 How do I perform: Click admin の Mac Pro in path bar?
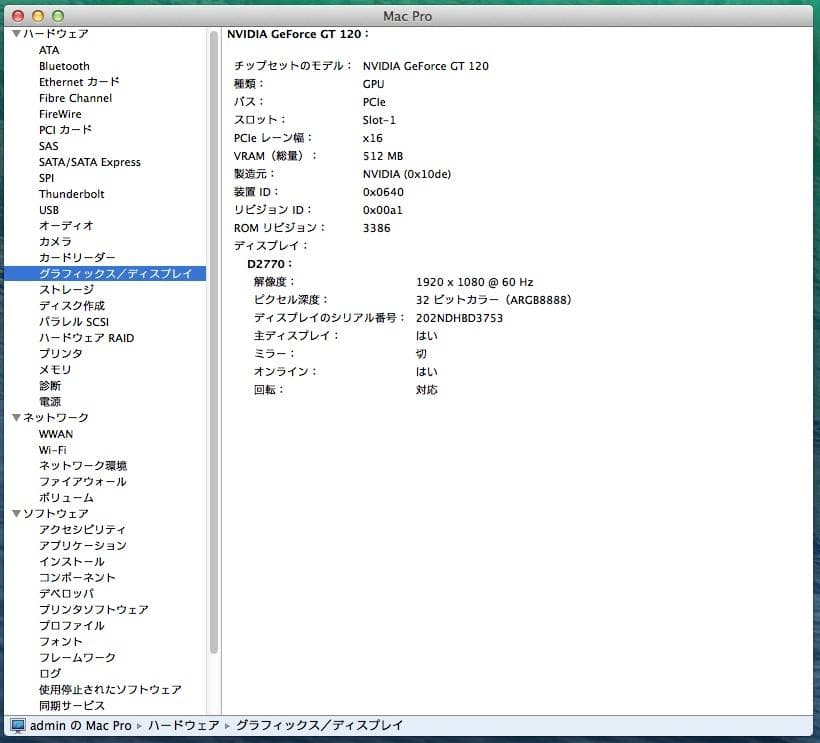pyautogui.click(x=80, y=725)
